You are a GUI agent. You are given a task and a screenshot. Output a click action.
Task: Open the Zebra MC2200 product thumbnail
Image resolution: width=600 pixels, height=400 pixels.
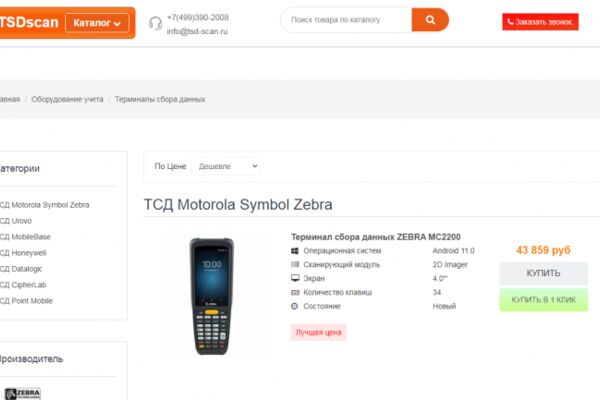[x=212, y=296]
